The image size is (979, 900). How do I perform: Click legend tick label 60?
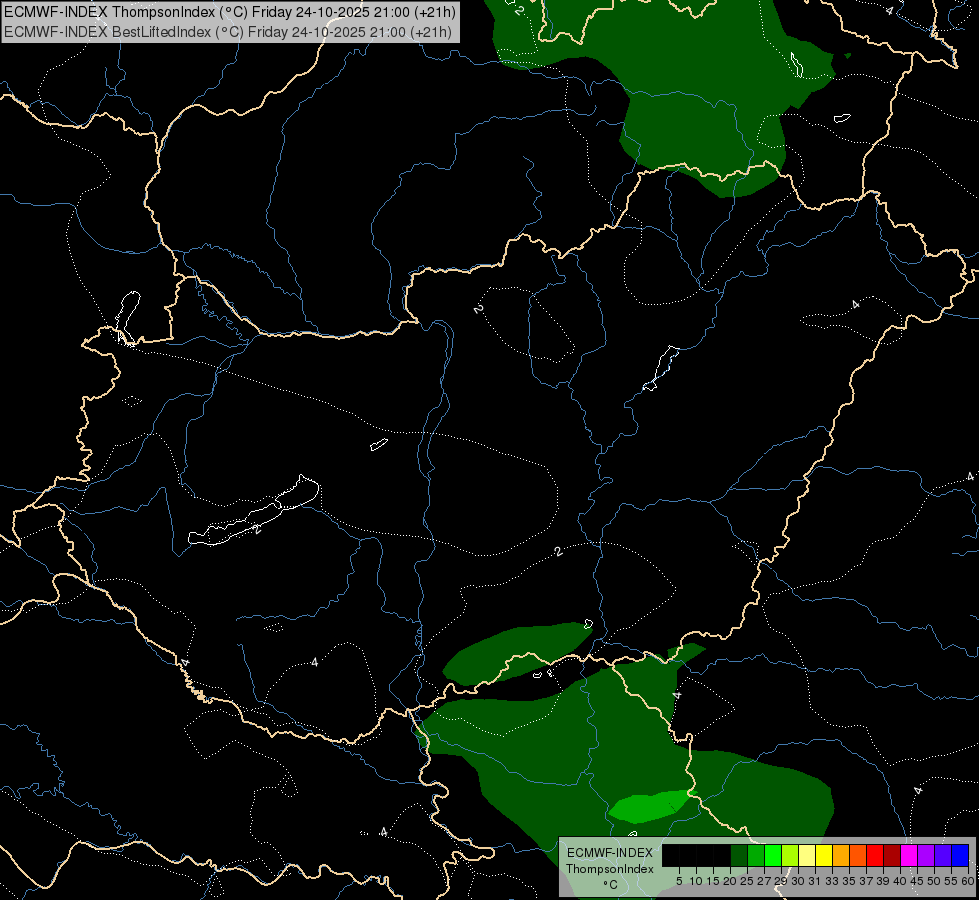click(968, 881)
